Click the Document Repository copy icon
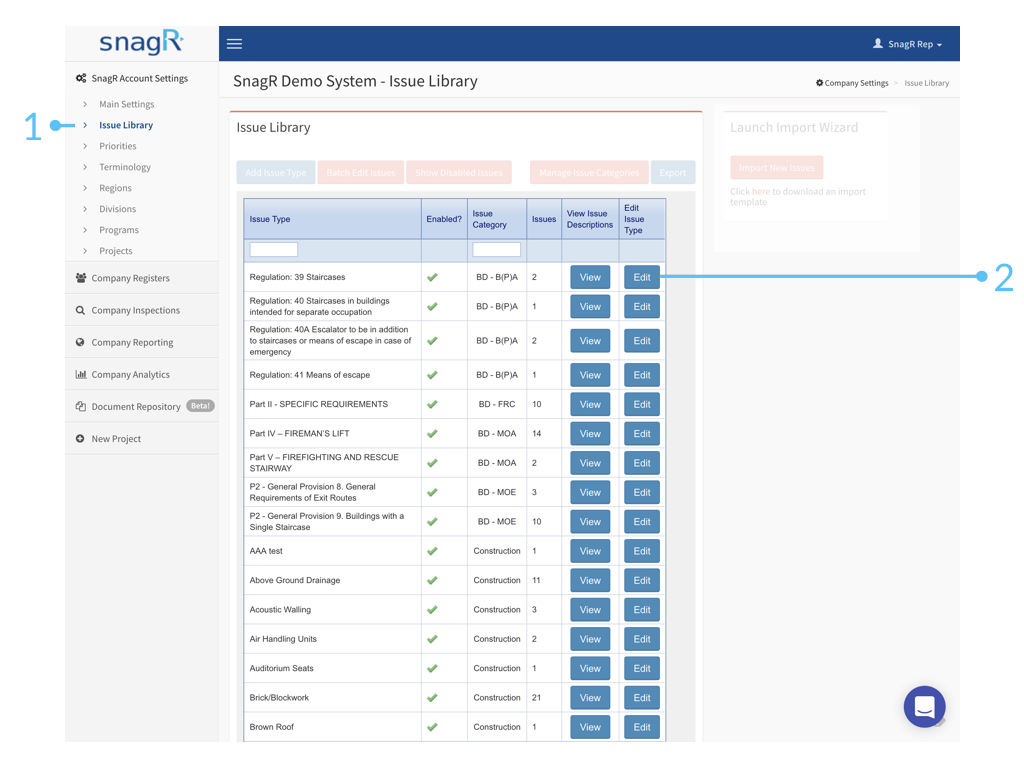 pos(81,406)
